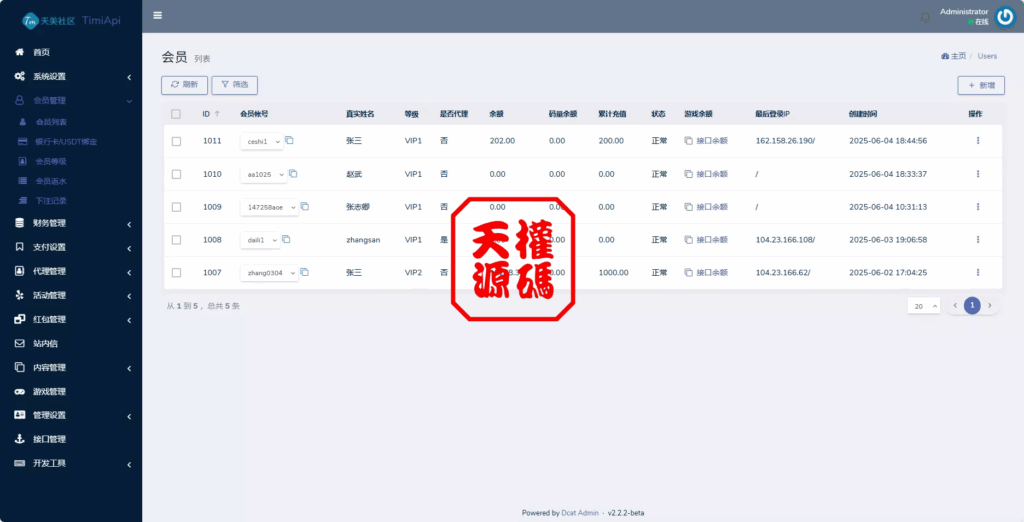This screenshot has width=1024, height=522.
Task: Sort by ID arrow icon
Action: click(217, 114)
